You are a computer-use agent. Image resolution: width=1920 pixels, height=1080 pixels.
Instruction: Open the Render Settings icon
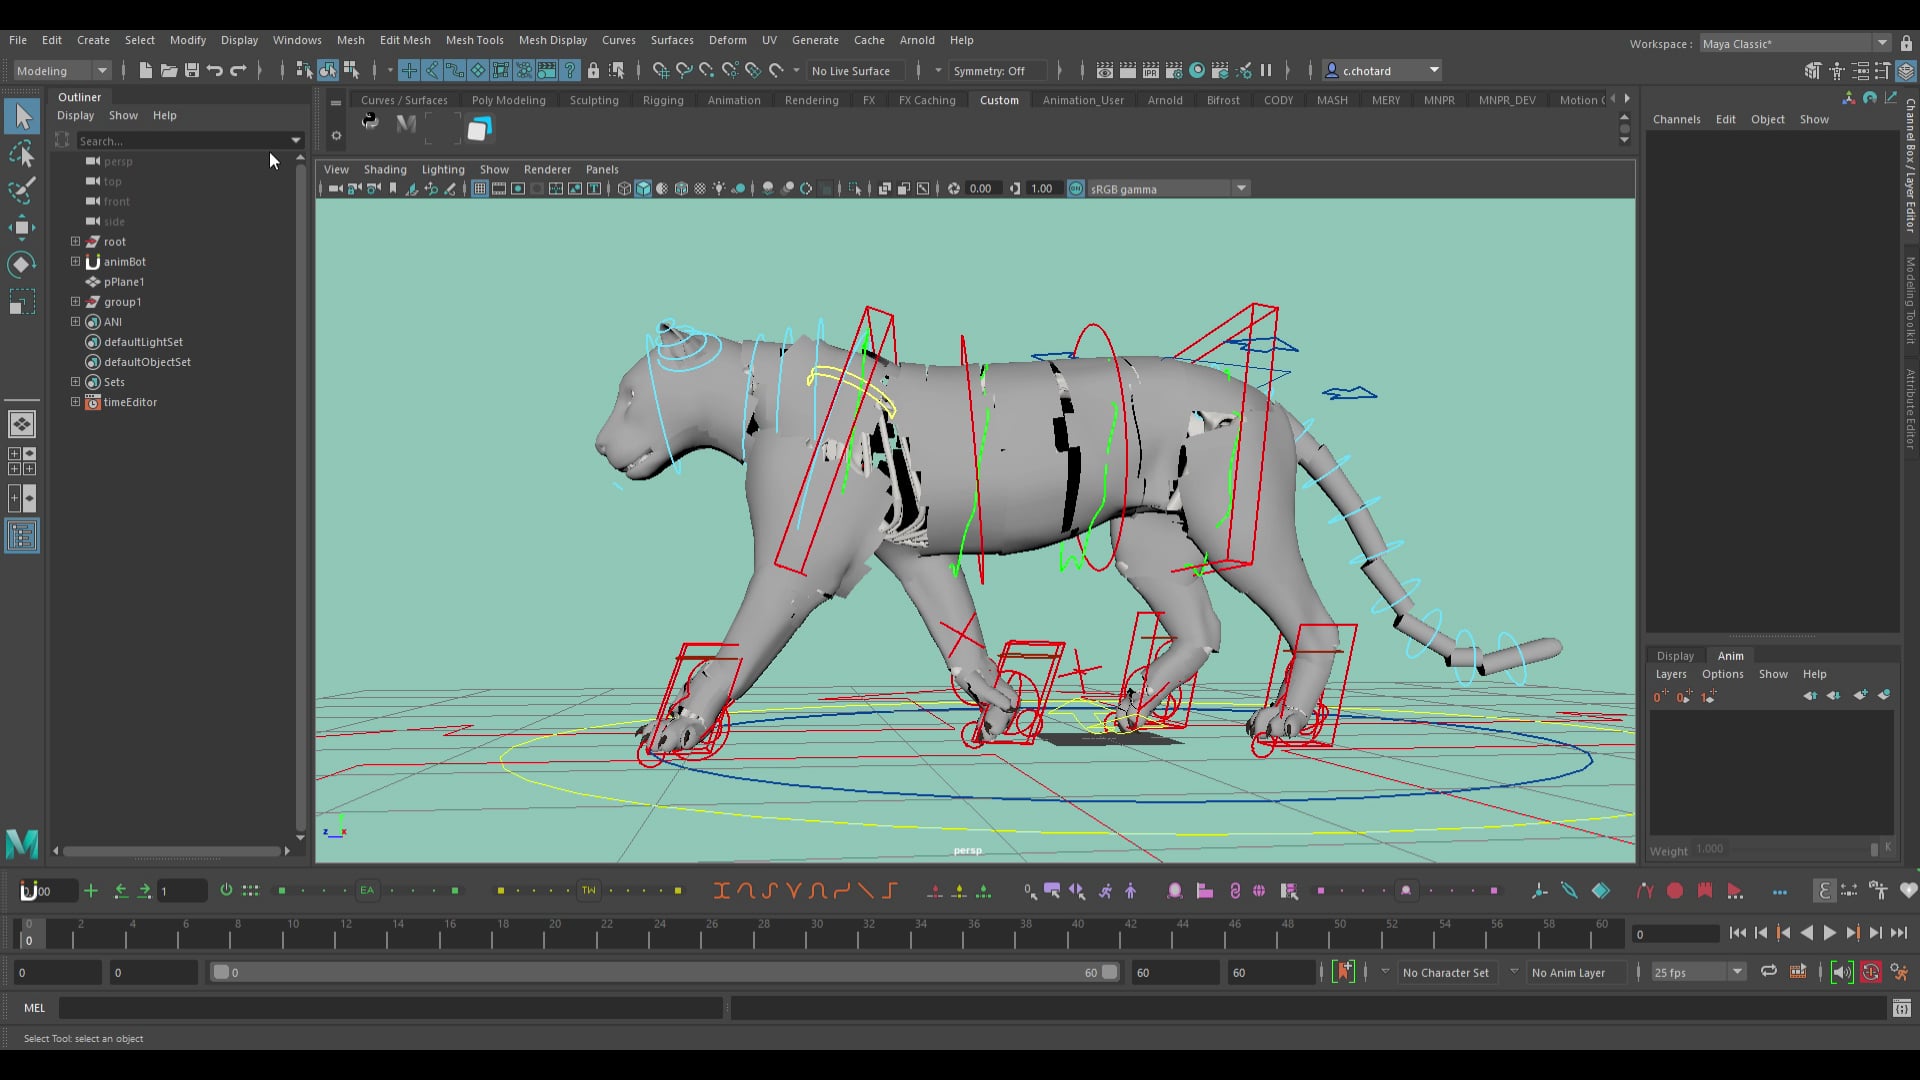pyautogui.click(x=1174, y=70)
